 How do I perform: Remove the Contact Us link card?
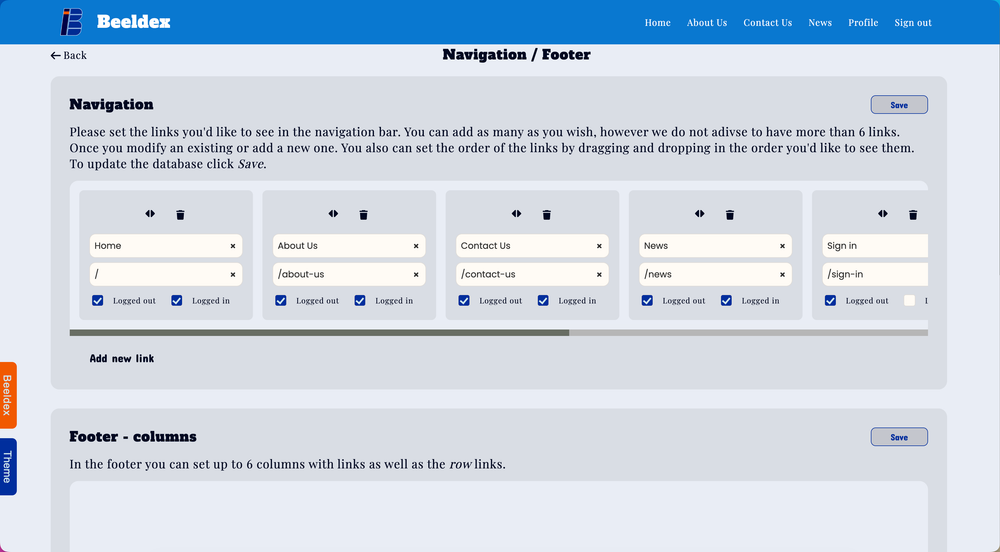tap(547, 214)
